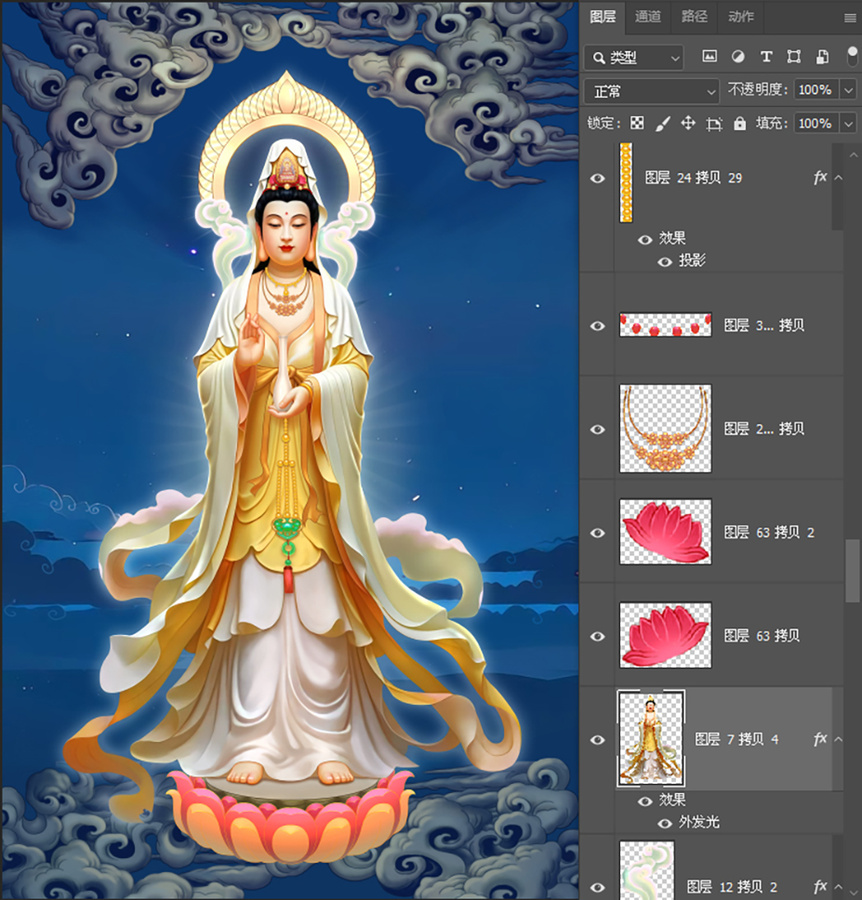
Task: Prevent auto-nesting into artboards lock icon
Action: click(x=714, y=123)
